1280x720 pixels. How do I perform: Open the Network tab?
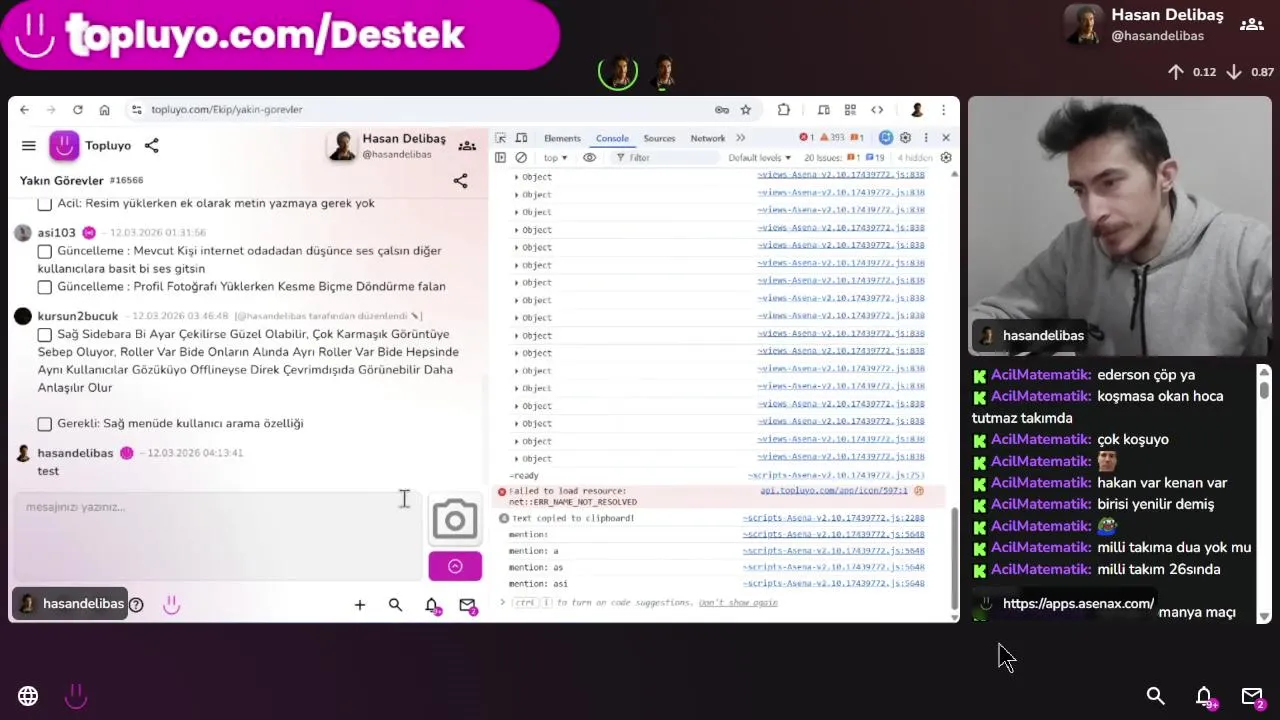(707, 138)
